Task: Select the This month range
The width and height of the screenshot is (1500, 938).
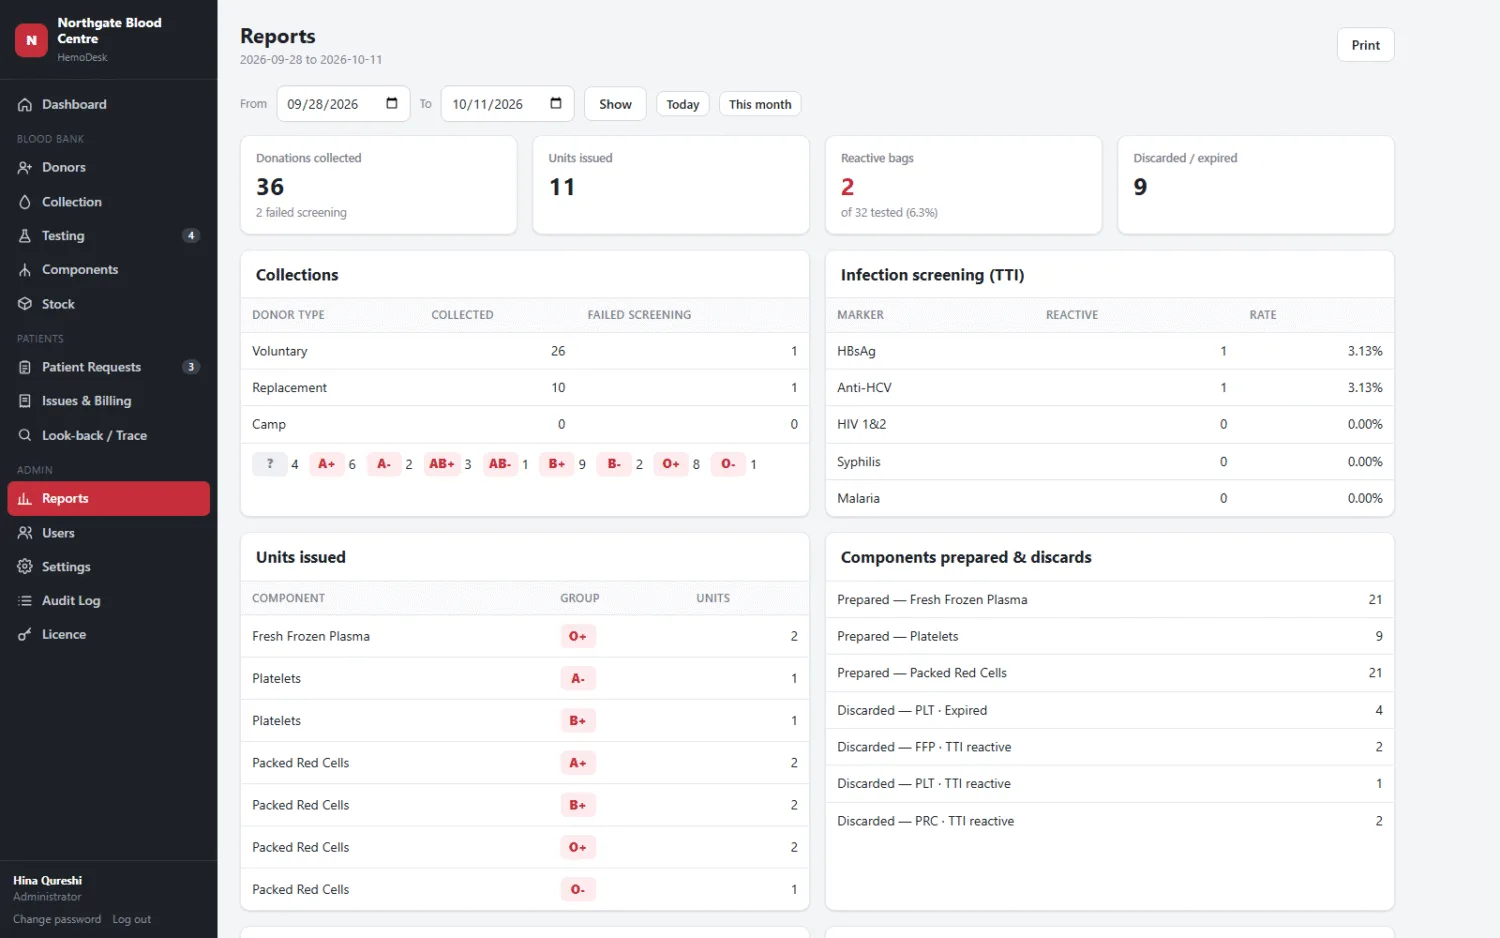Action: pos(760,104)
